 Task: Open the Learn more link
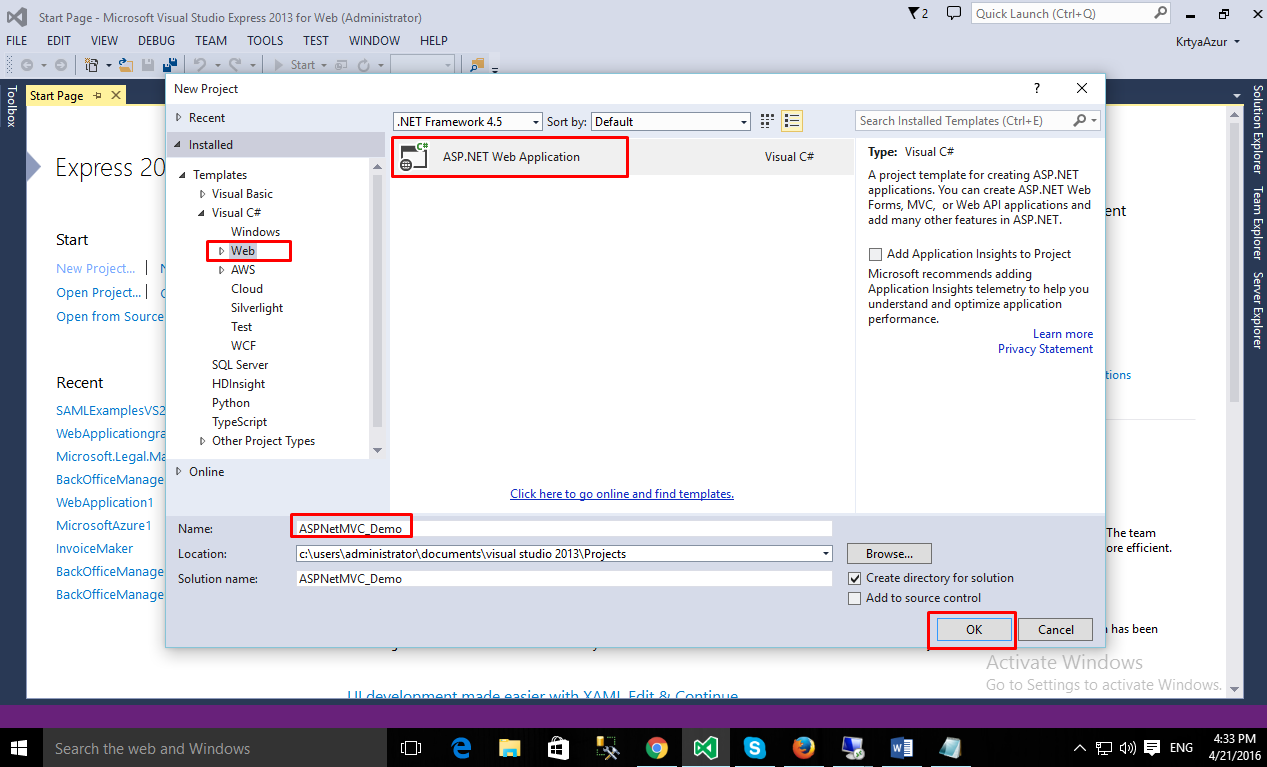(x=1063, y=334)
